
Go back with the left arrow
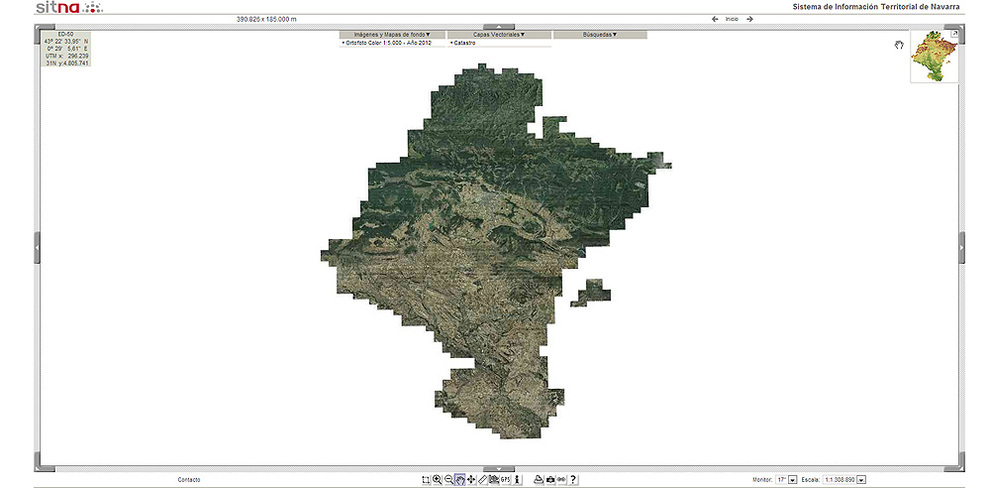point(715,19)
